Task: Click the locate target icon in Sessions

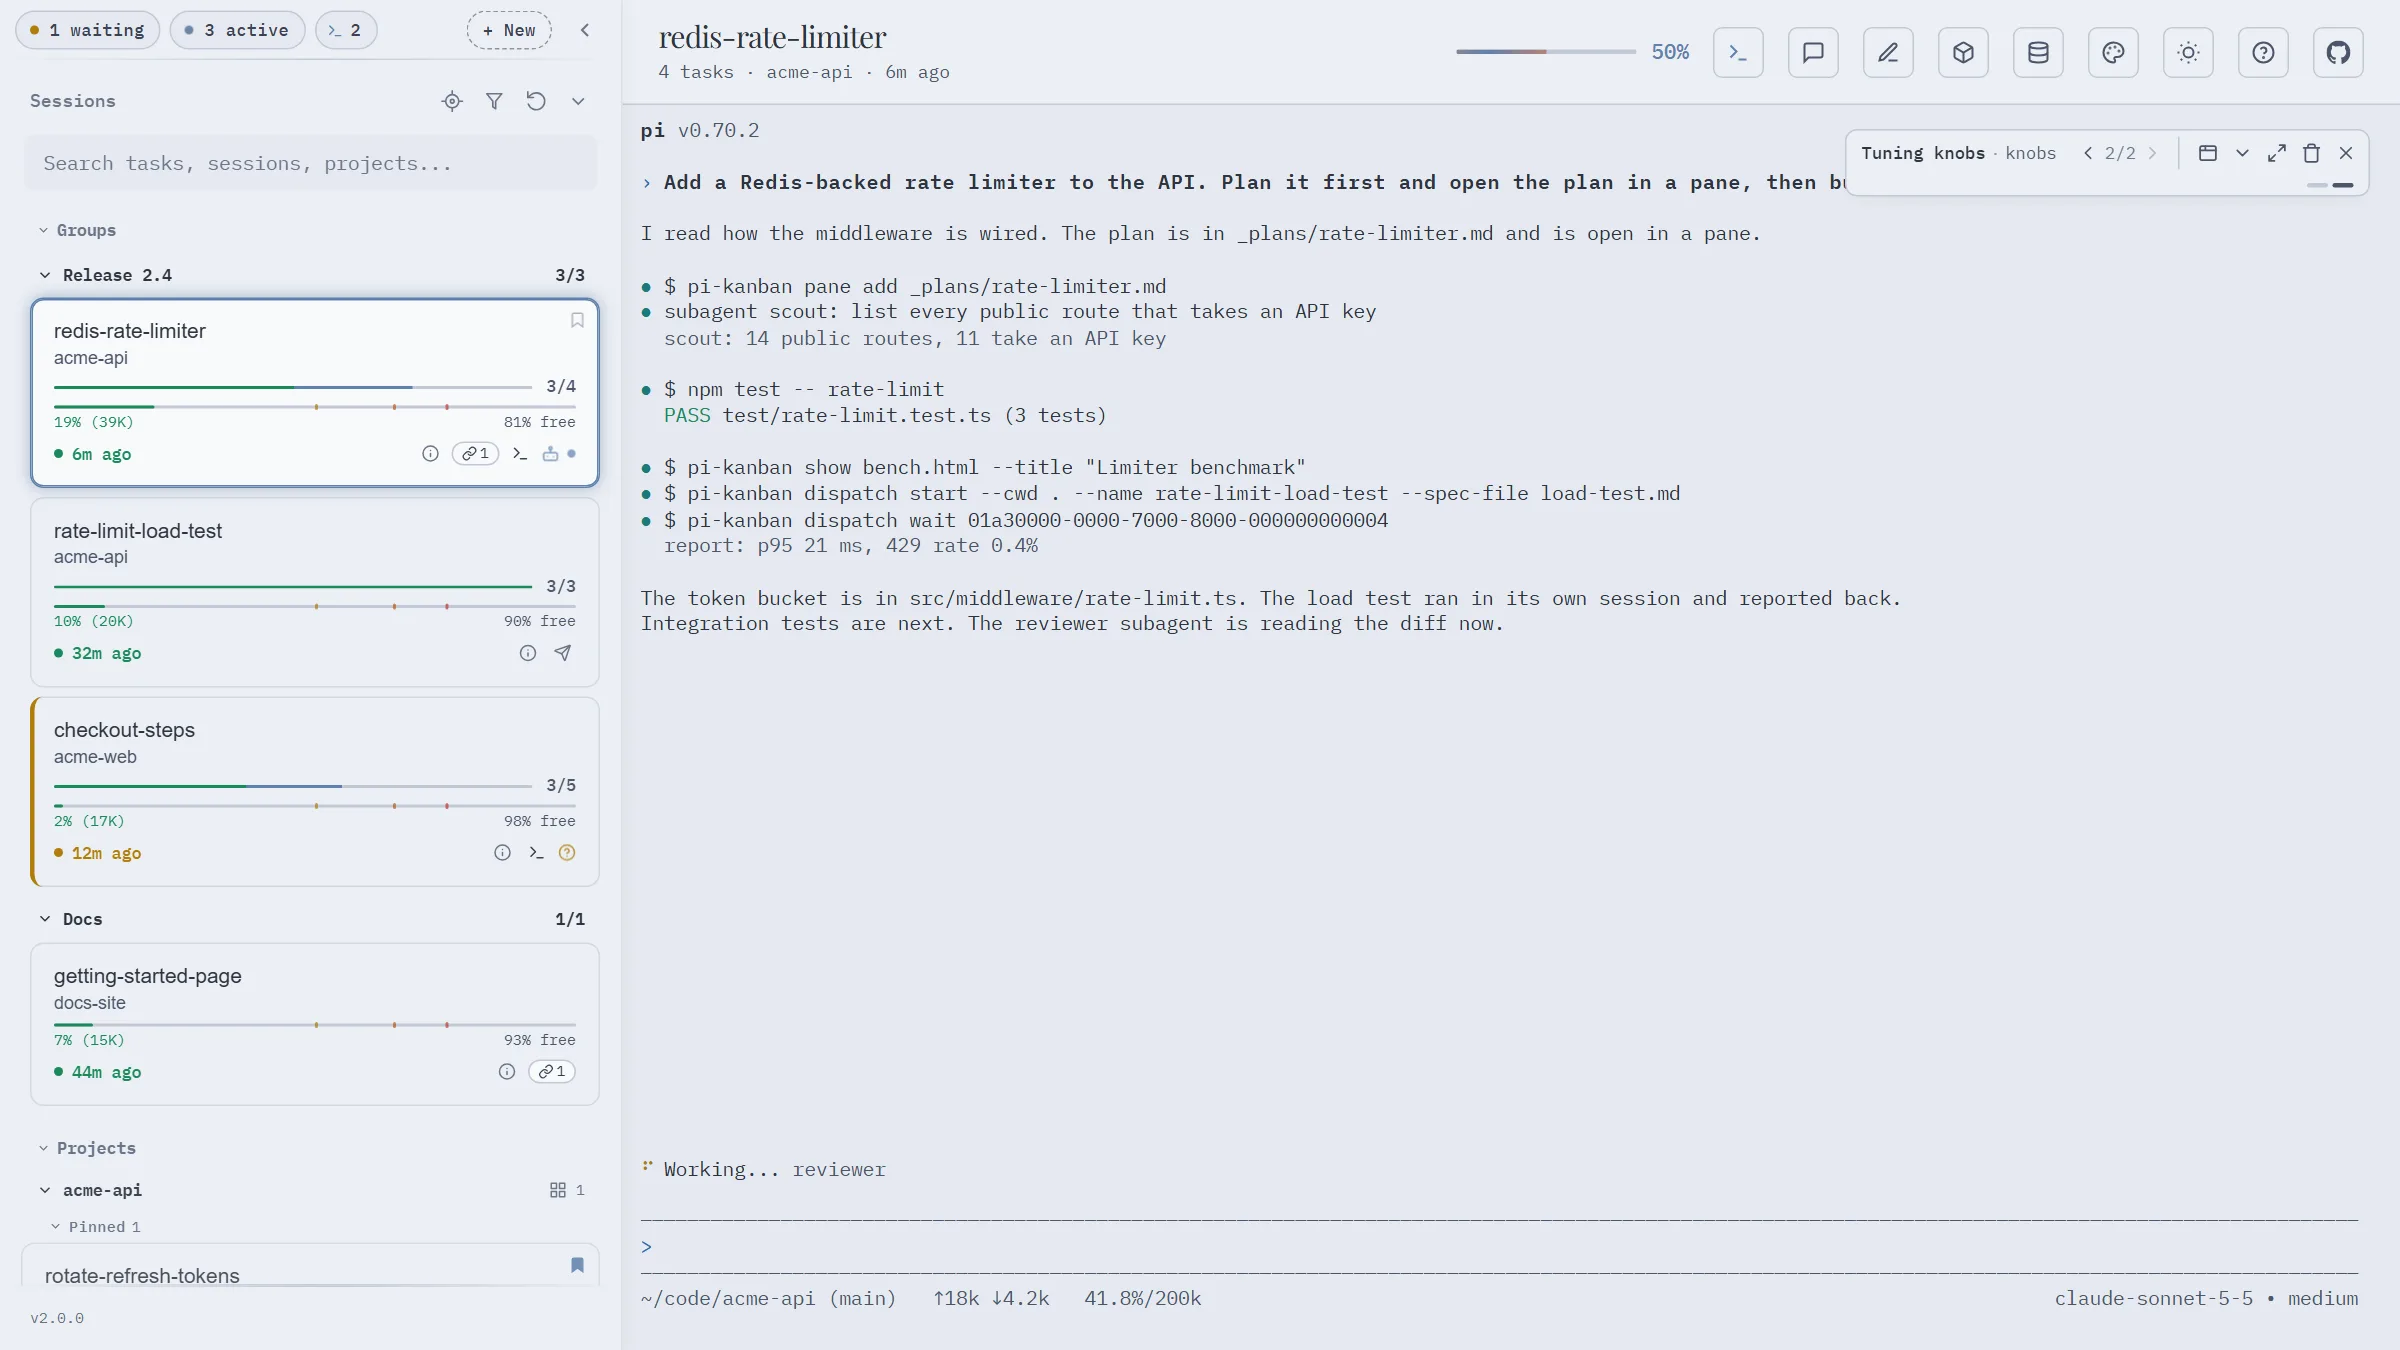Action: tap(452, 101)
